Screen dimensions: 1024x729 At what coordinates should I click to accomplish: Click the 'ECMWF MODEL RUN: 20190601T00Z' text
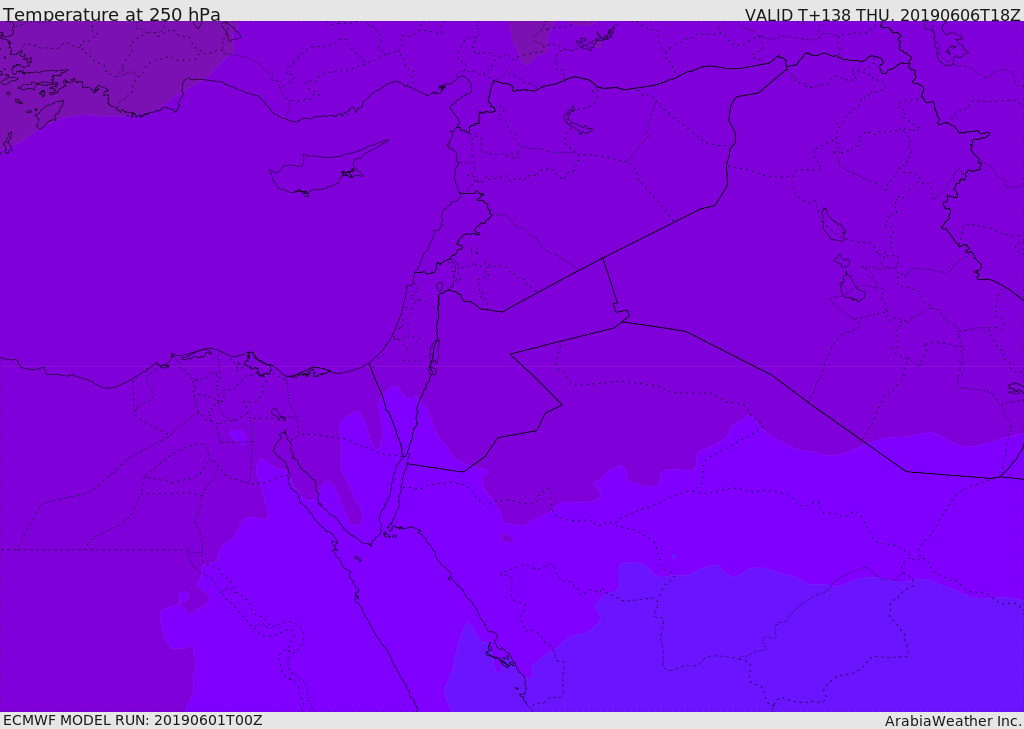pos(133,720)
